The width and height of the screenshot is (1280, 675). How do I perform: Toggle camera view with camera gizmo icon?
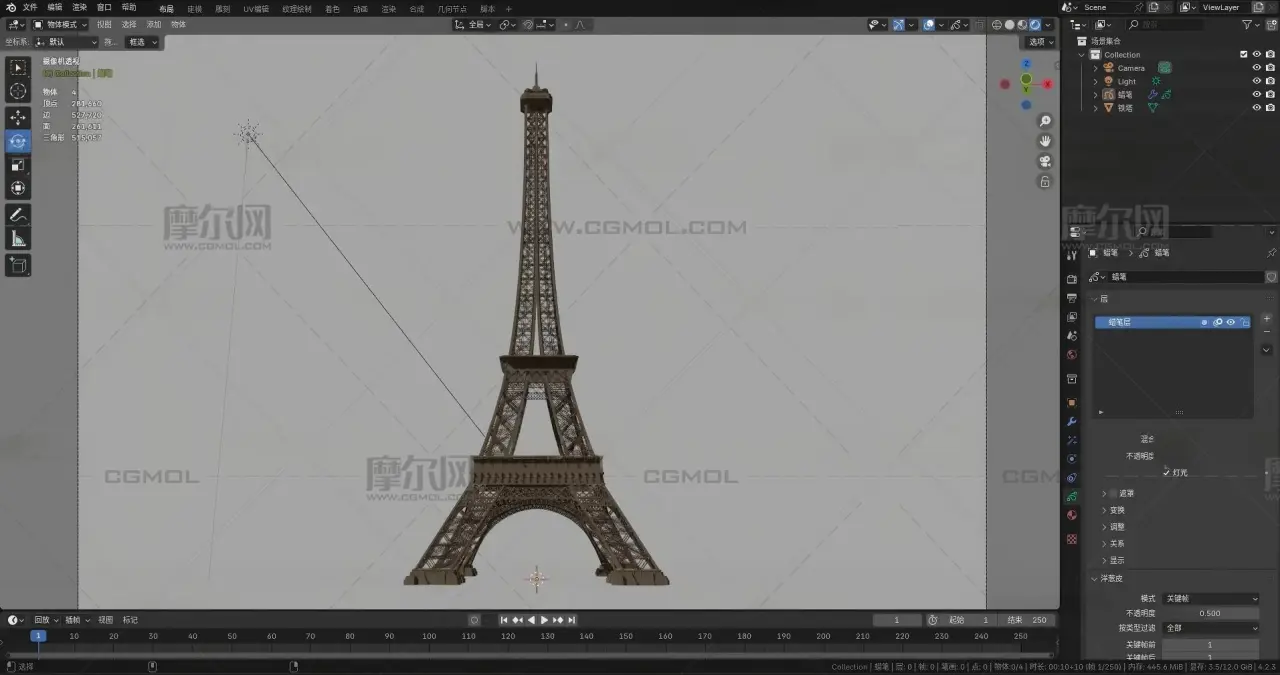[1045, 161]
